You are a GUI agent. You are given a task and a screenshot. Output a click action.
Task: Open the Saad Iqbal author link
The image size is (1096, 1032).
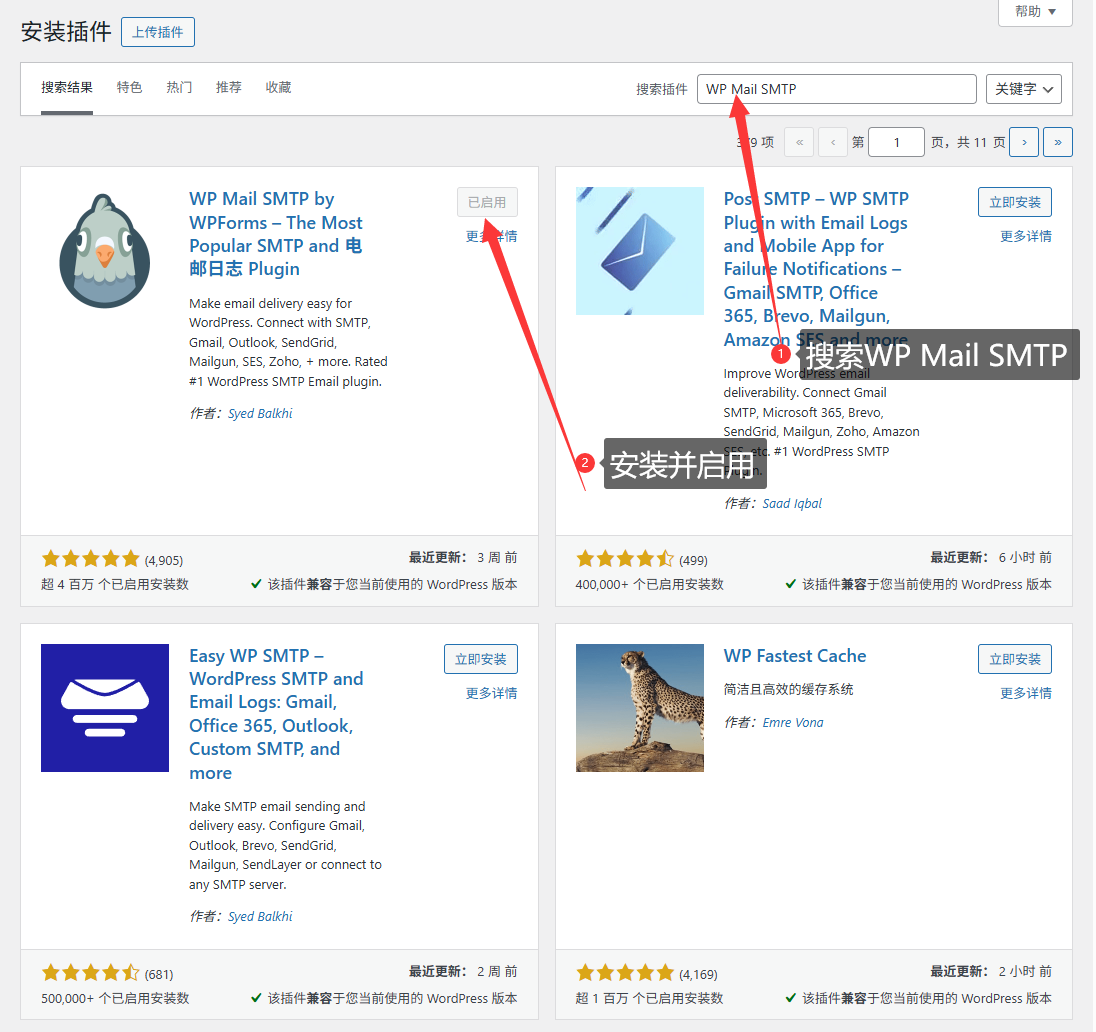[792, 503]
